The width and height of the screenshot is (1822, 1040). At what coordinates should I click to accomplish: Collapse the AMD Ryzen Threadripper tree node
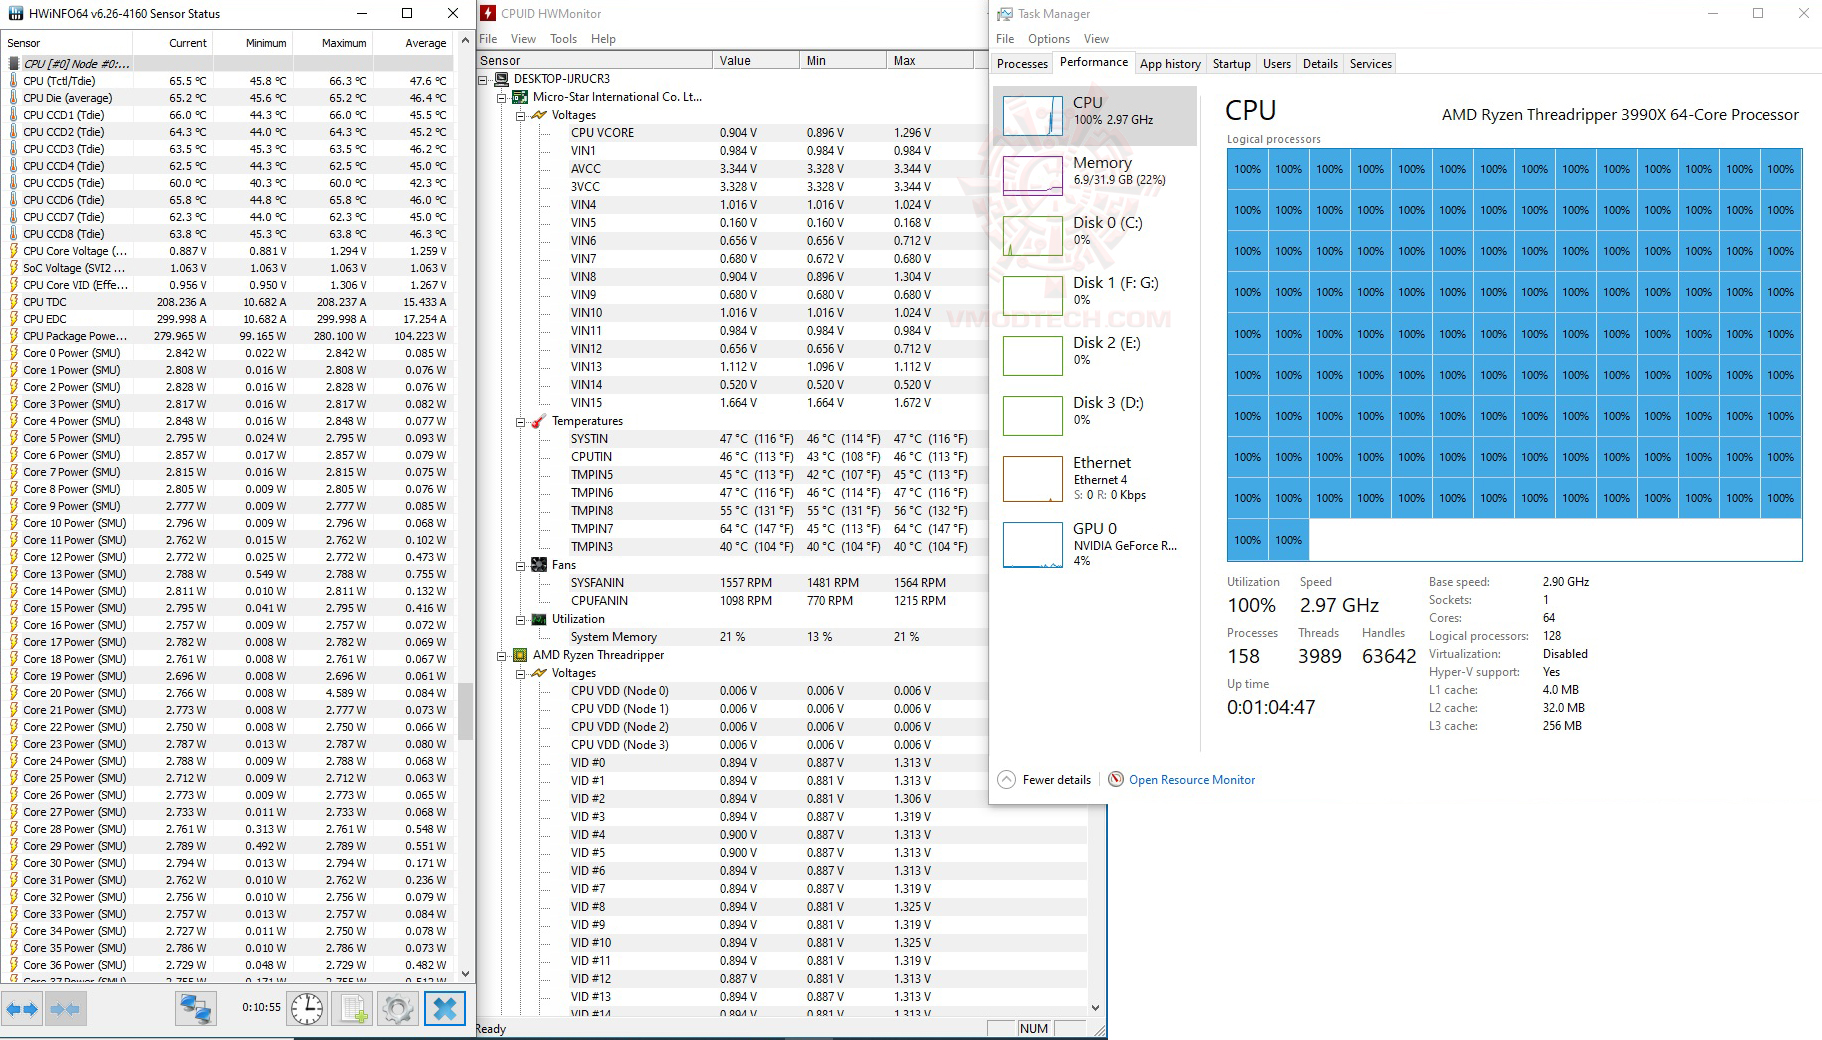pos(503,655)
